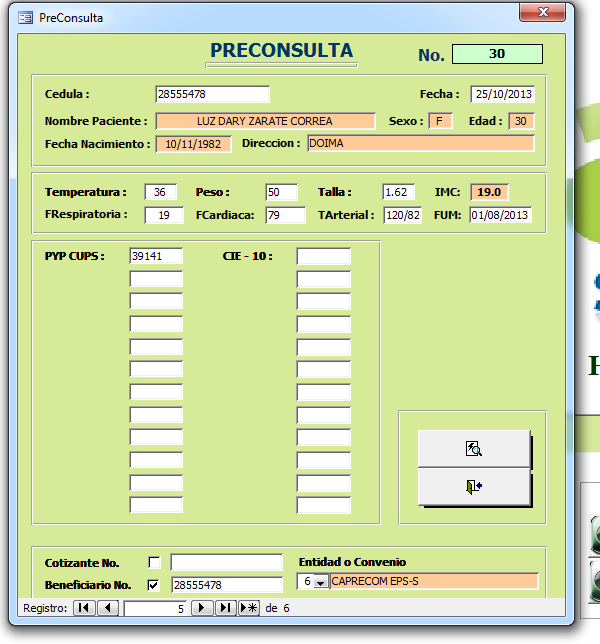The width and height of the screenshot is (600, 644).
Task: Create new record with asterisk arrow button
Action: (249, 607)
